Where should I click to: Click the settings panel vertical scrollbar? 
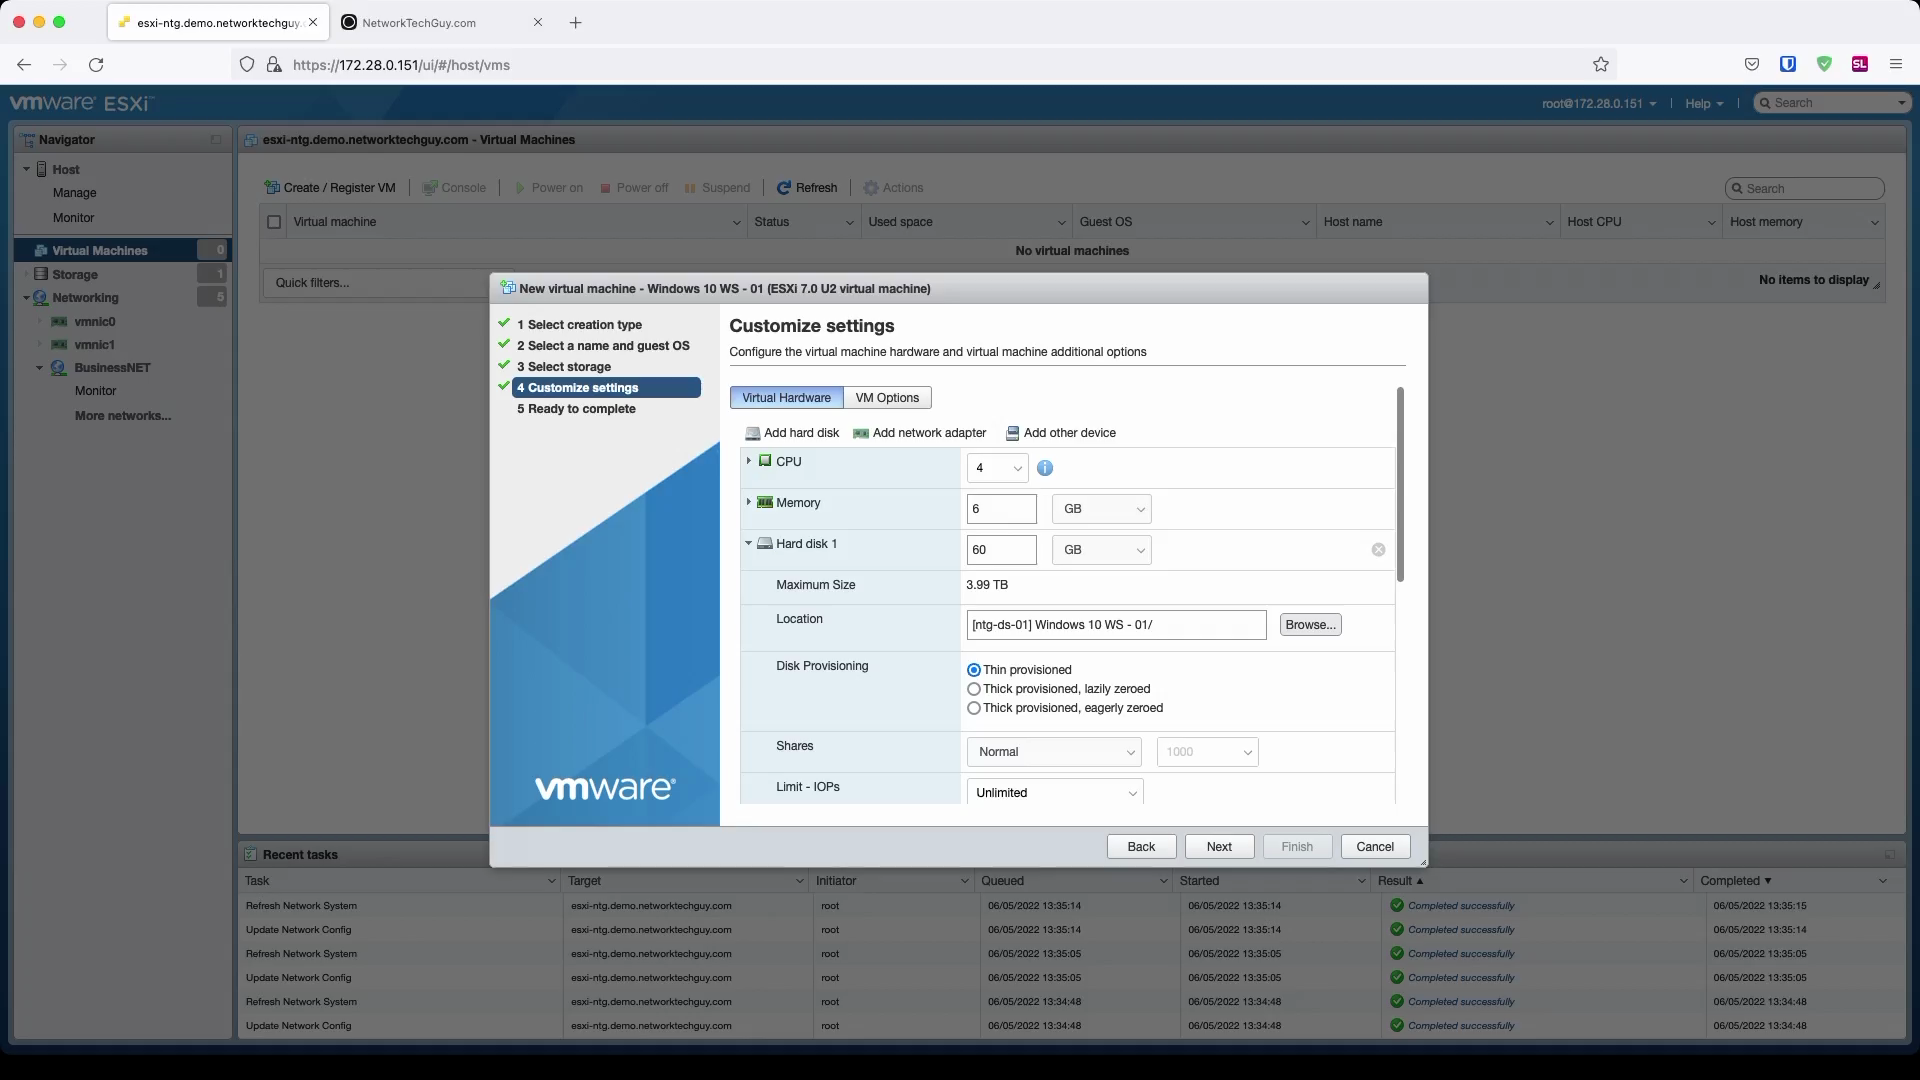point(1400,485)
